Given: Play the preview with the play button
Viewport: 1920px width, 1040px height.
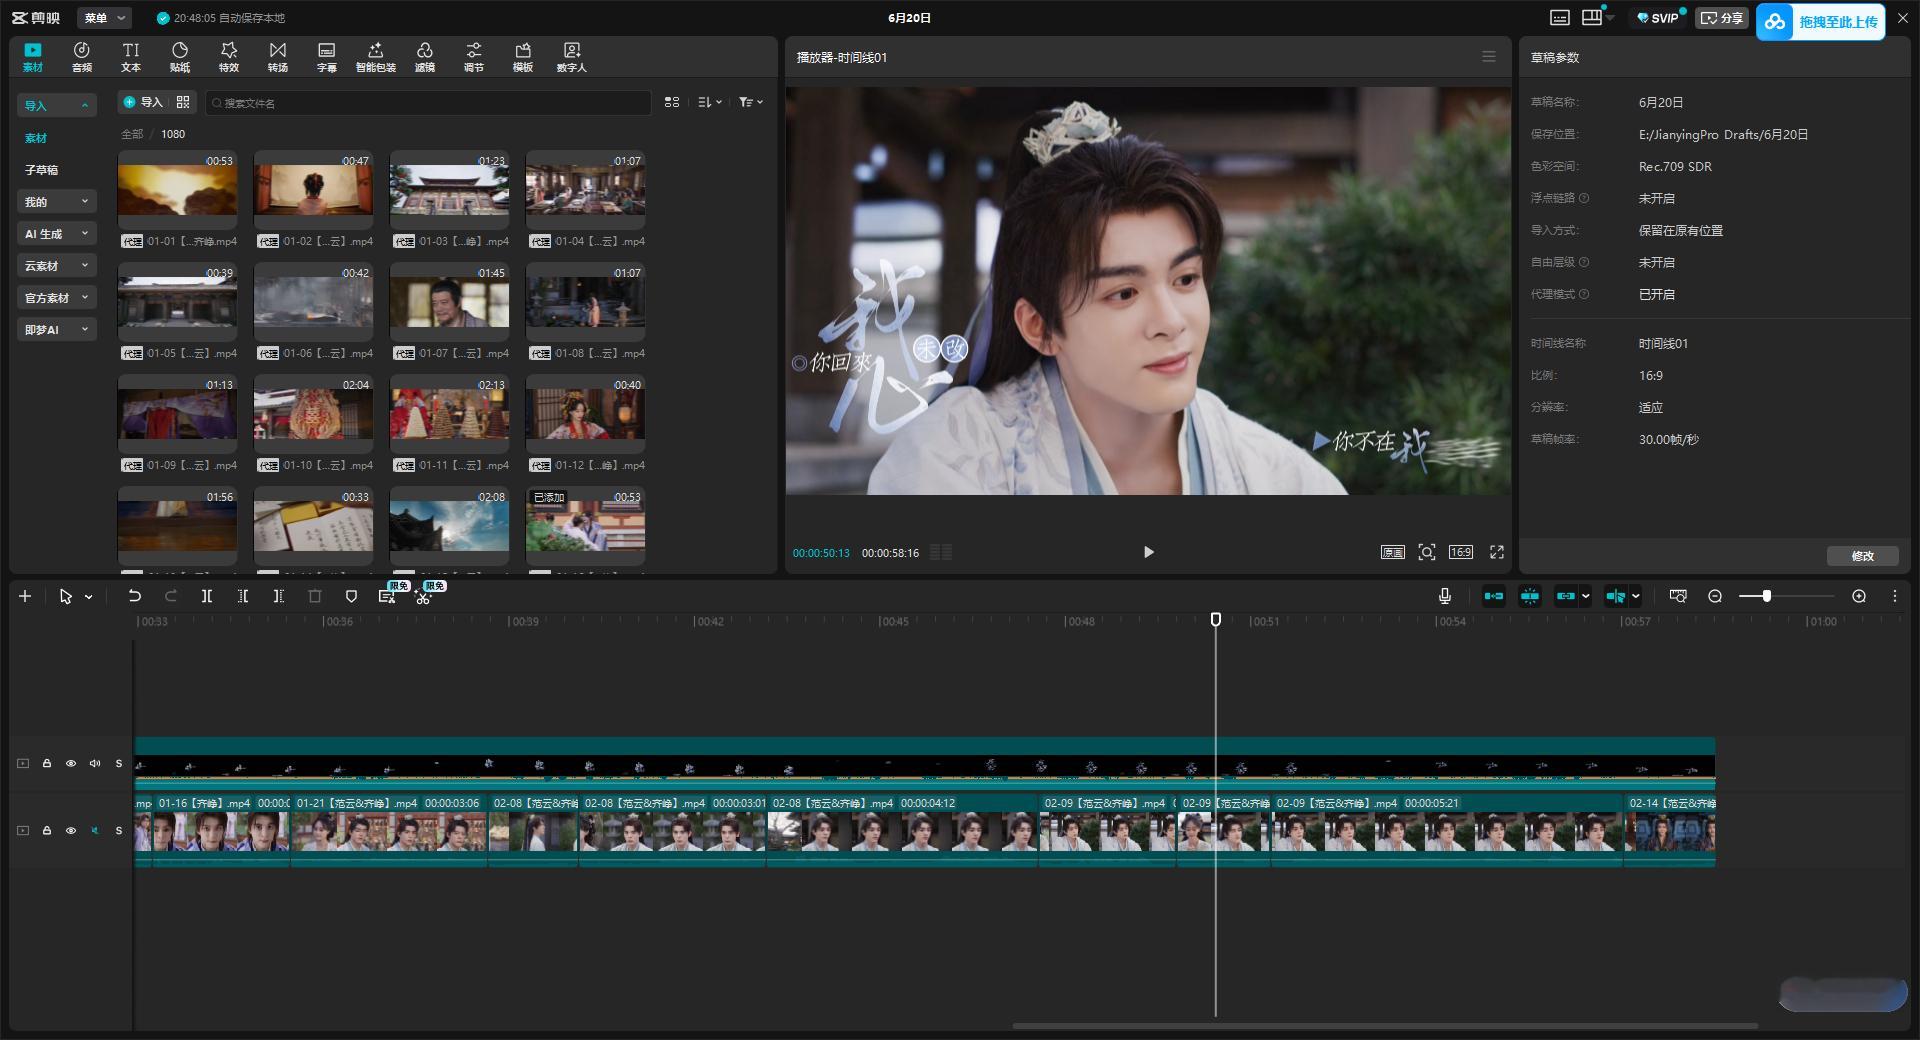Looking at the screenshot, I should [x=1148, y=552].
